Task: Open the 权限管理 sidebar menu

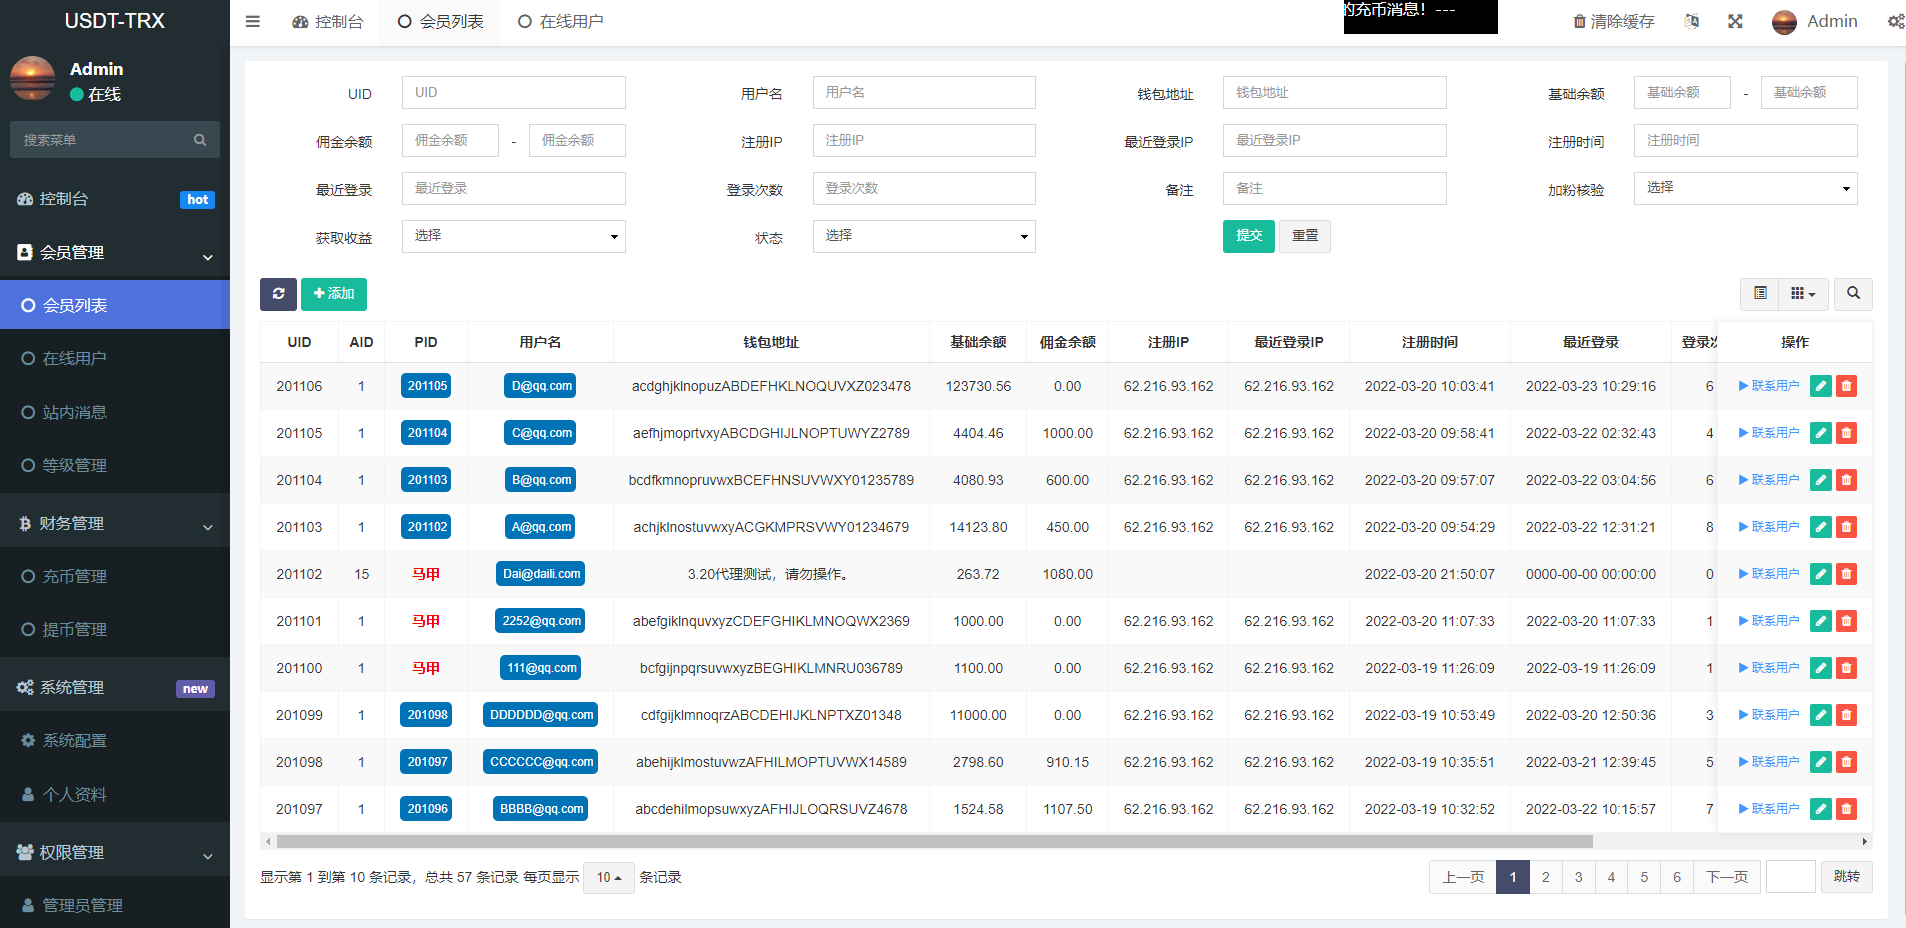Action: [x=115, y=852]
